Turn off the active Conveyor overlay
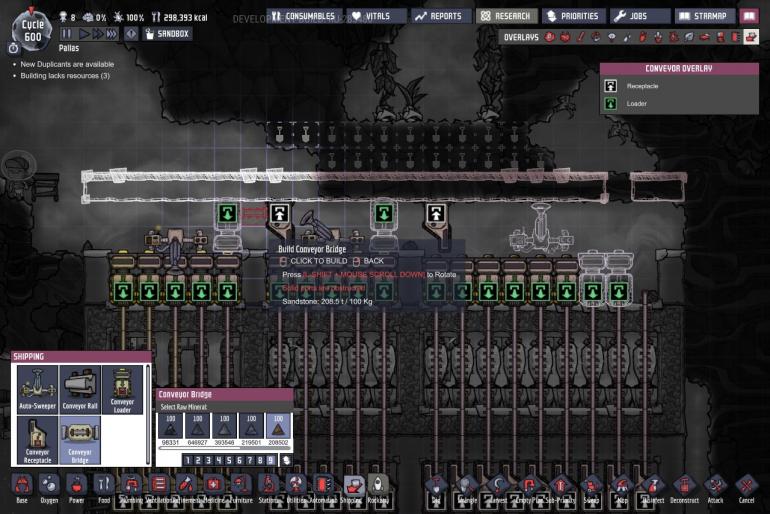 (751, 37)
